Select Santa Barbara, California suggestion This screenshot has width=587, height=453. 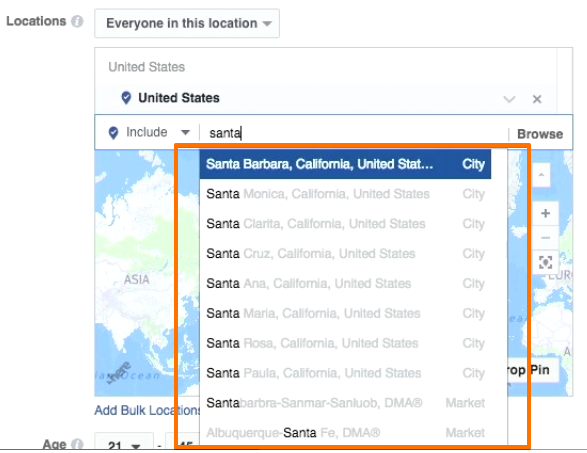(x=345, y=164)
